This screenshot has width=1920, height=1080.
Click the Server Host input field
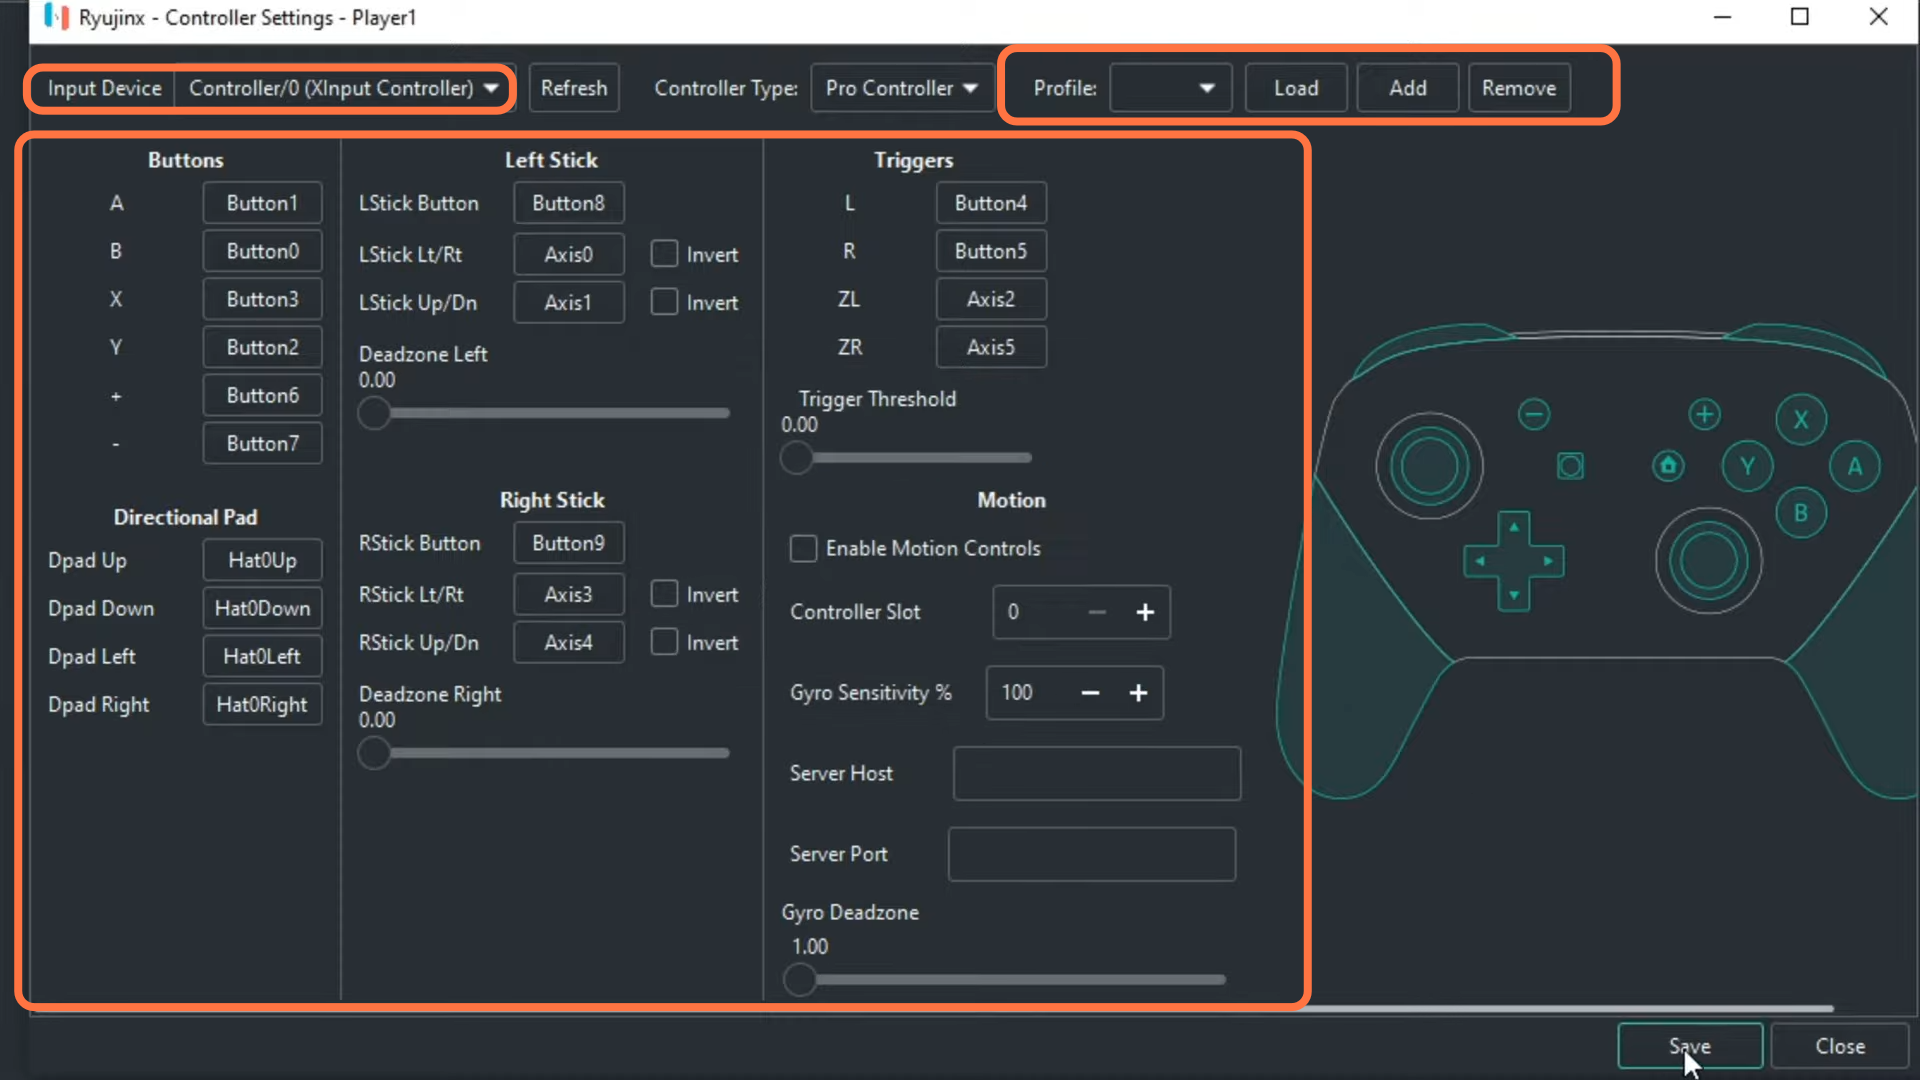point(1097,773)
